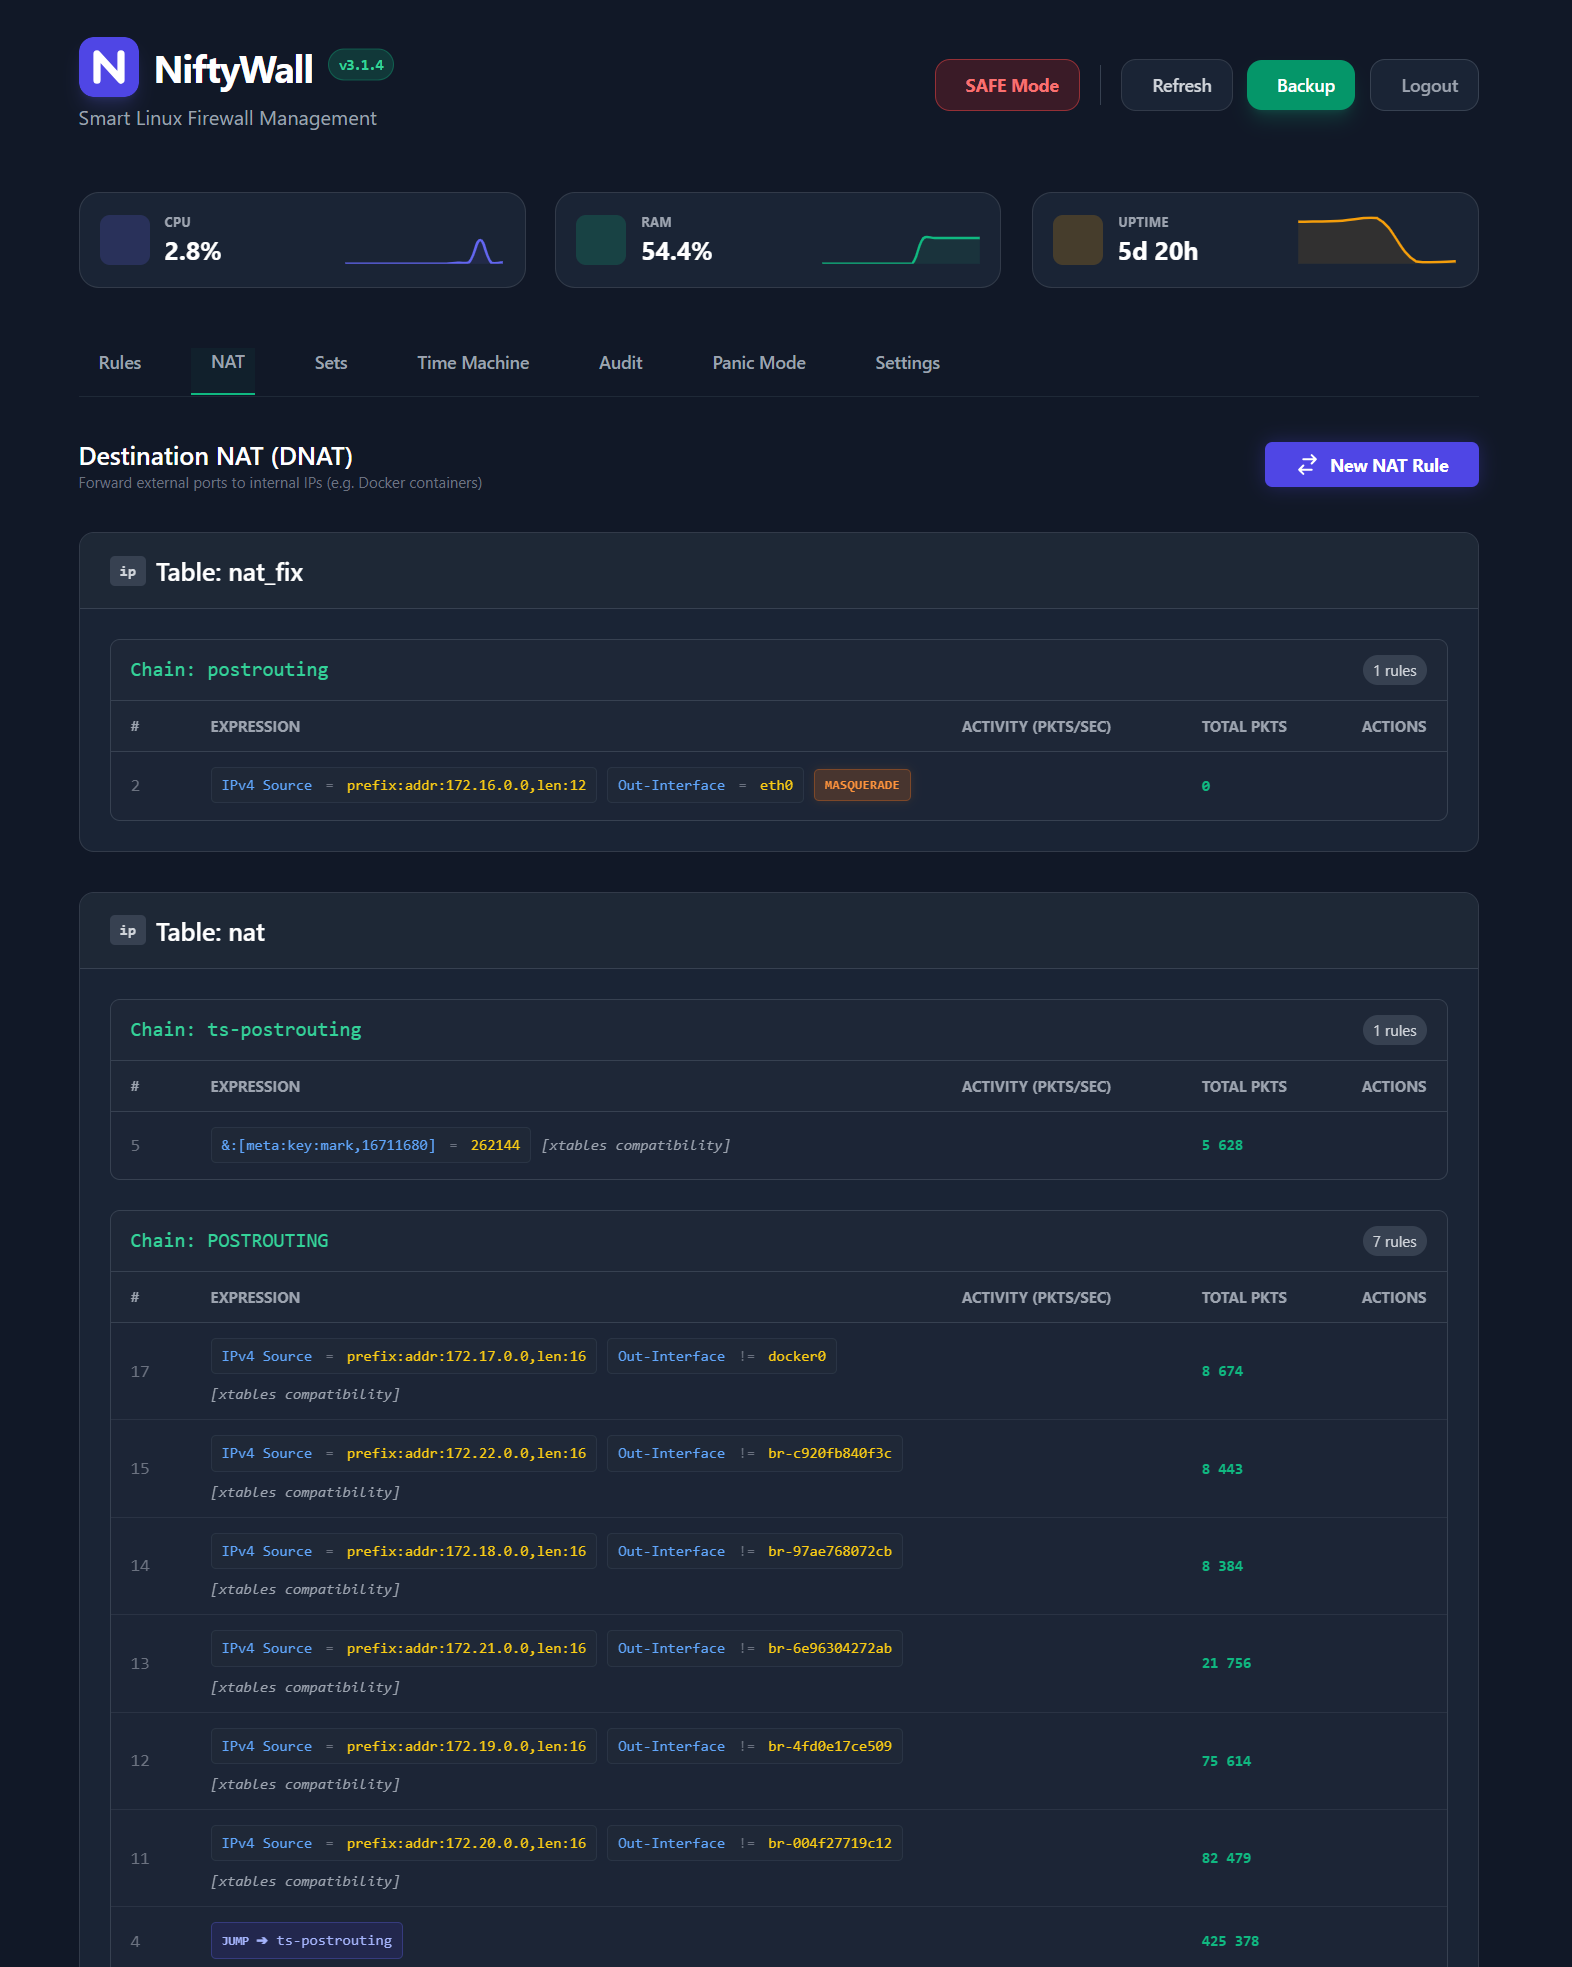This screenshot has width=1572, height=1967.
Task: Click the Table: nat_fix title
Action: click(229, 572)
